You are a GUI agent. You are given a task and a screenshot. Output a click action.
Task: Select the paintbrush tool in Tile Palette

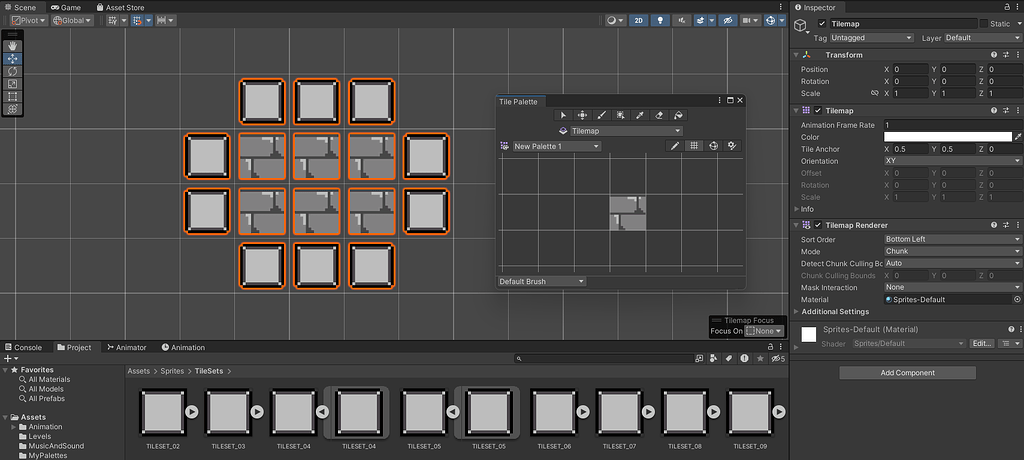tap(602, 115)
